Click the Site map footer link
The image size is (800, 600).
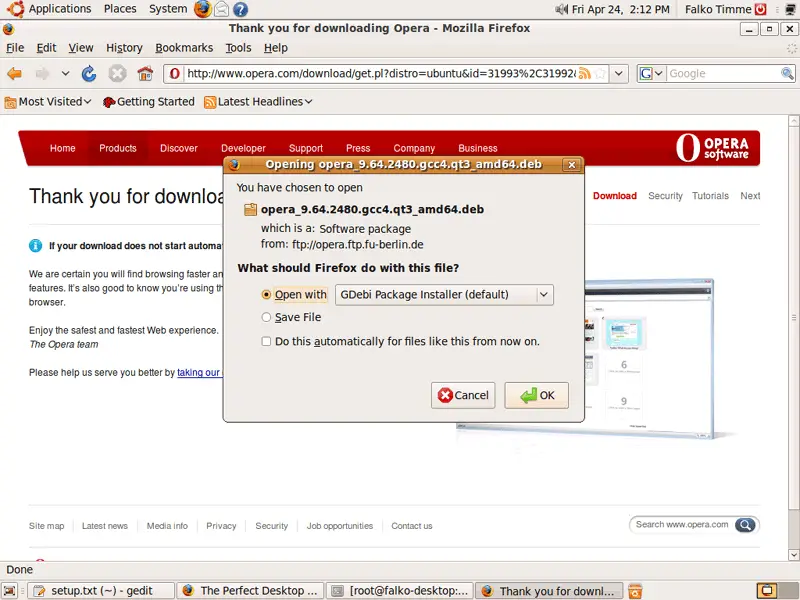coord(46,526)
